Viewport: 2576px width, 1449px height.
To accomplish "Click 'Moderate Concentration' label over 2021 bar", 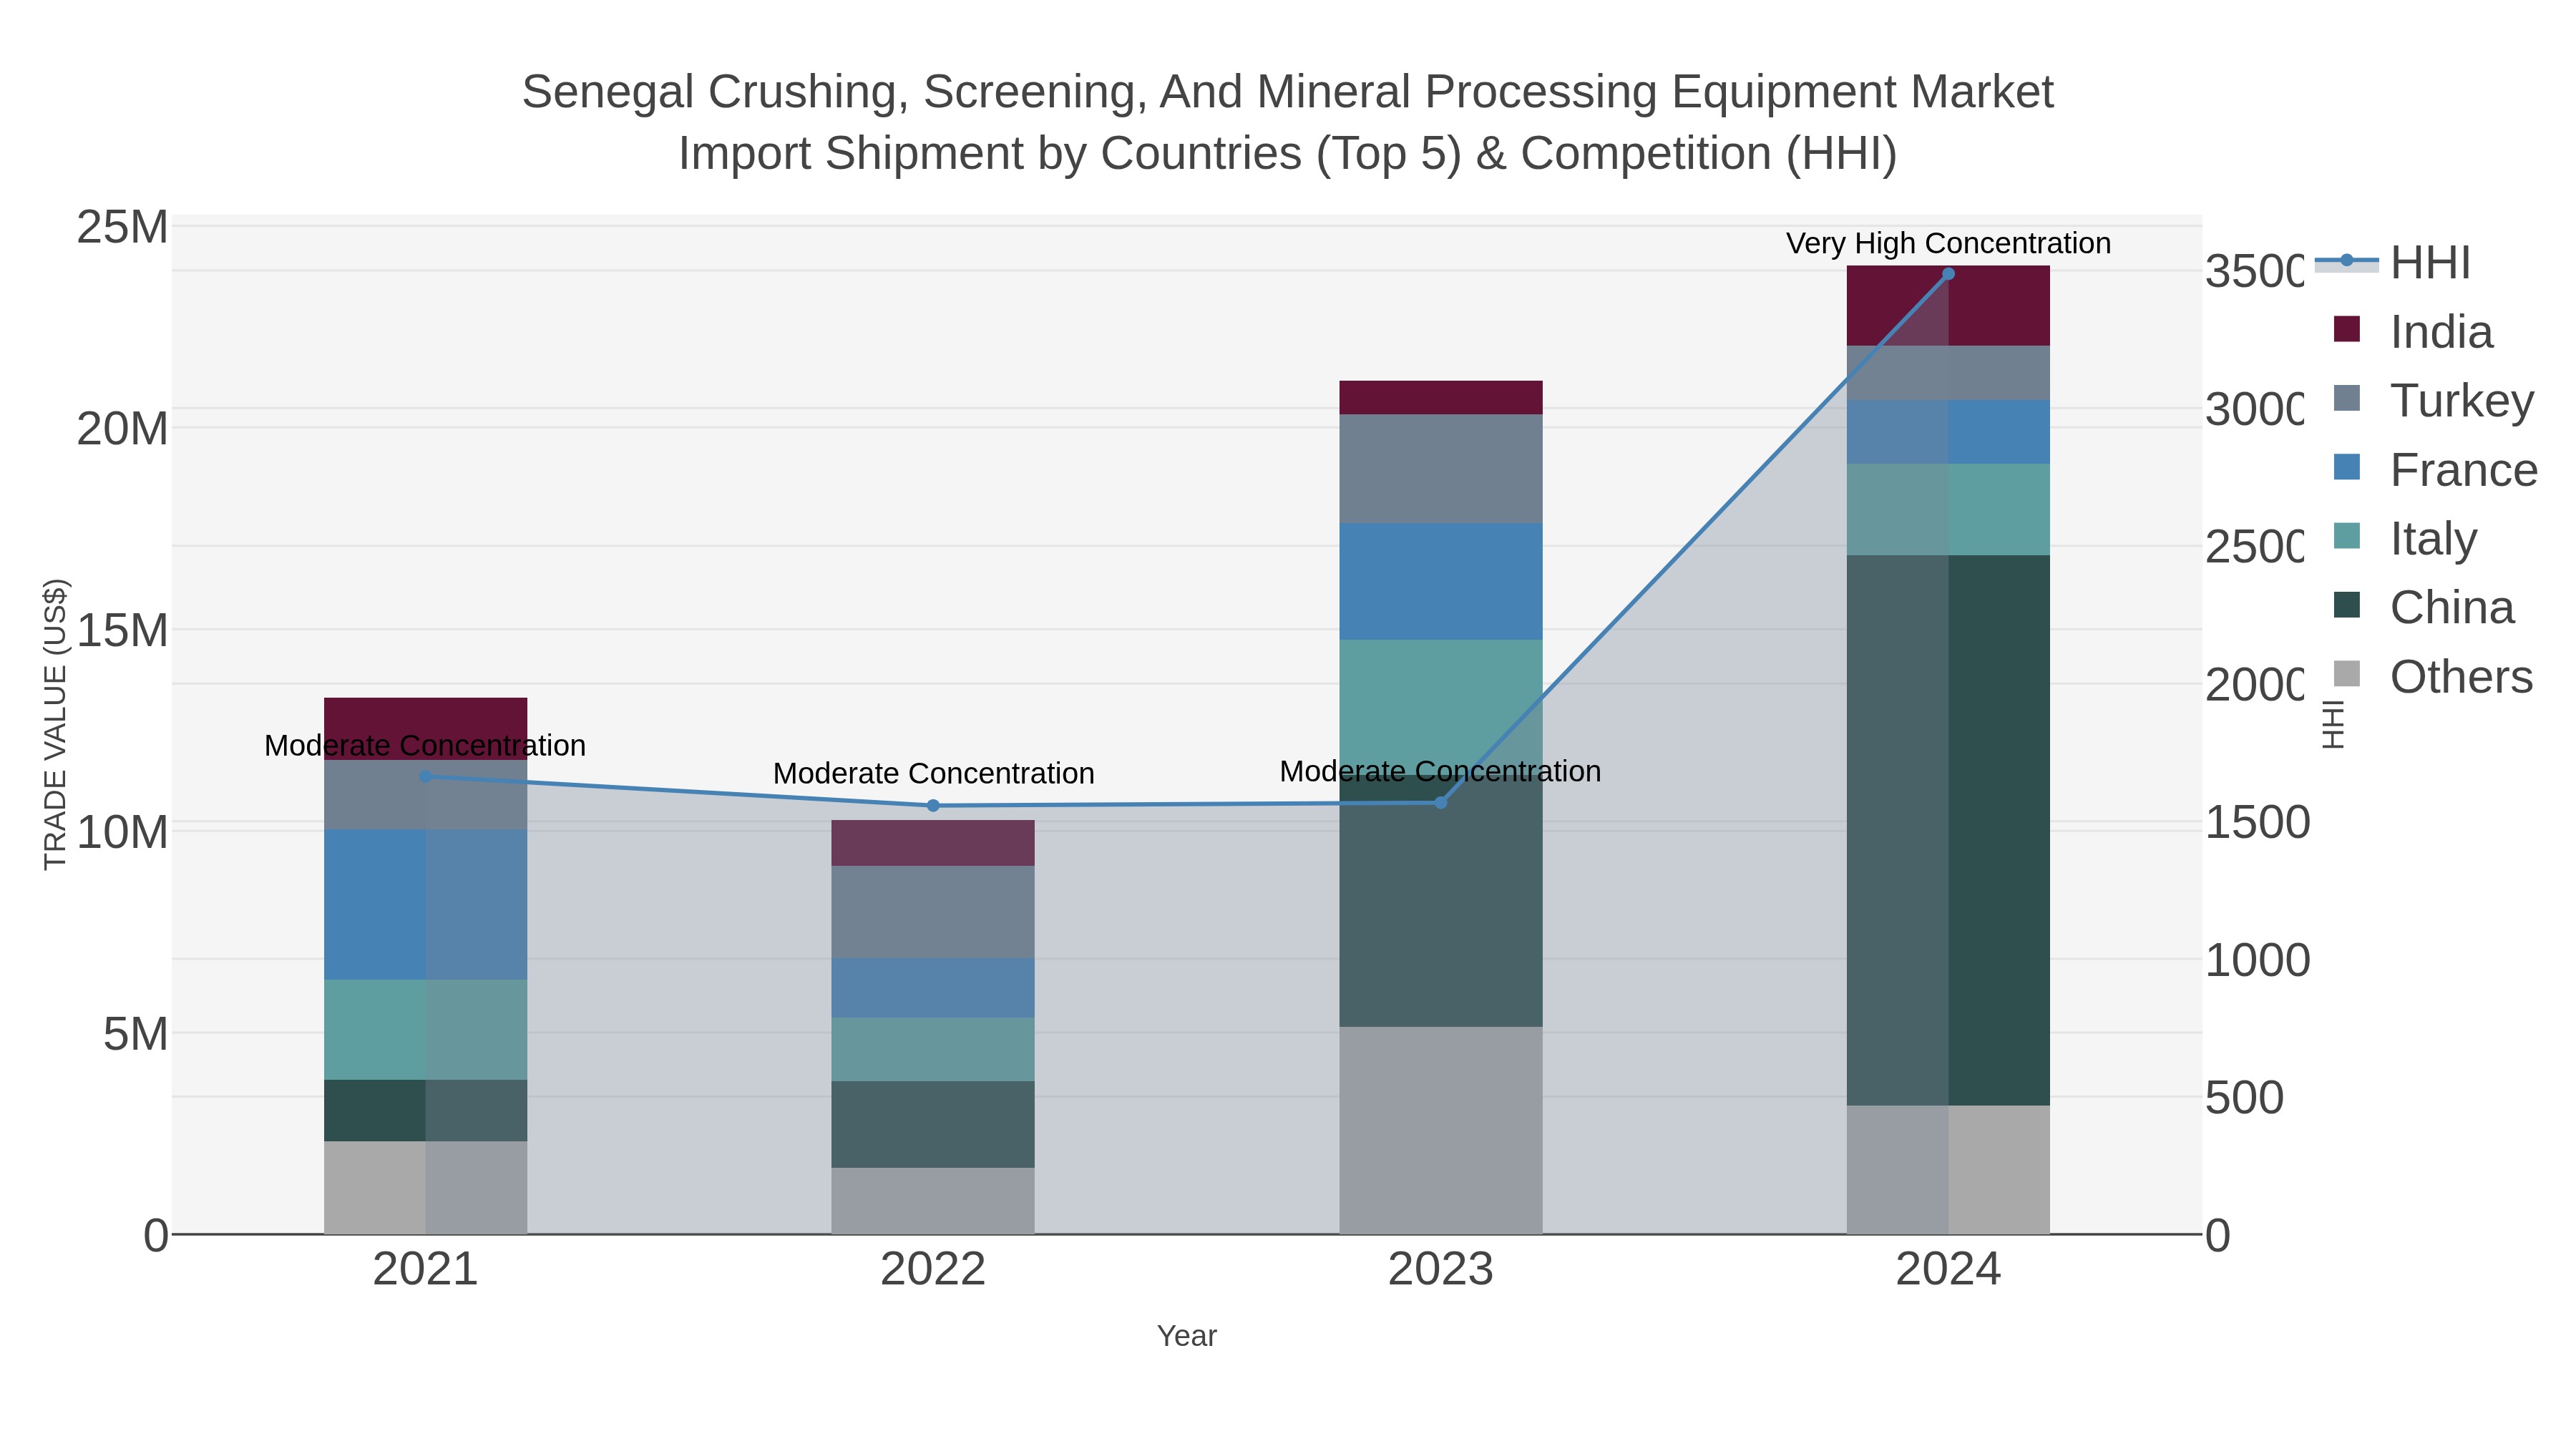I will click(425, 745).
